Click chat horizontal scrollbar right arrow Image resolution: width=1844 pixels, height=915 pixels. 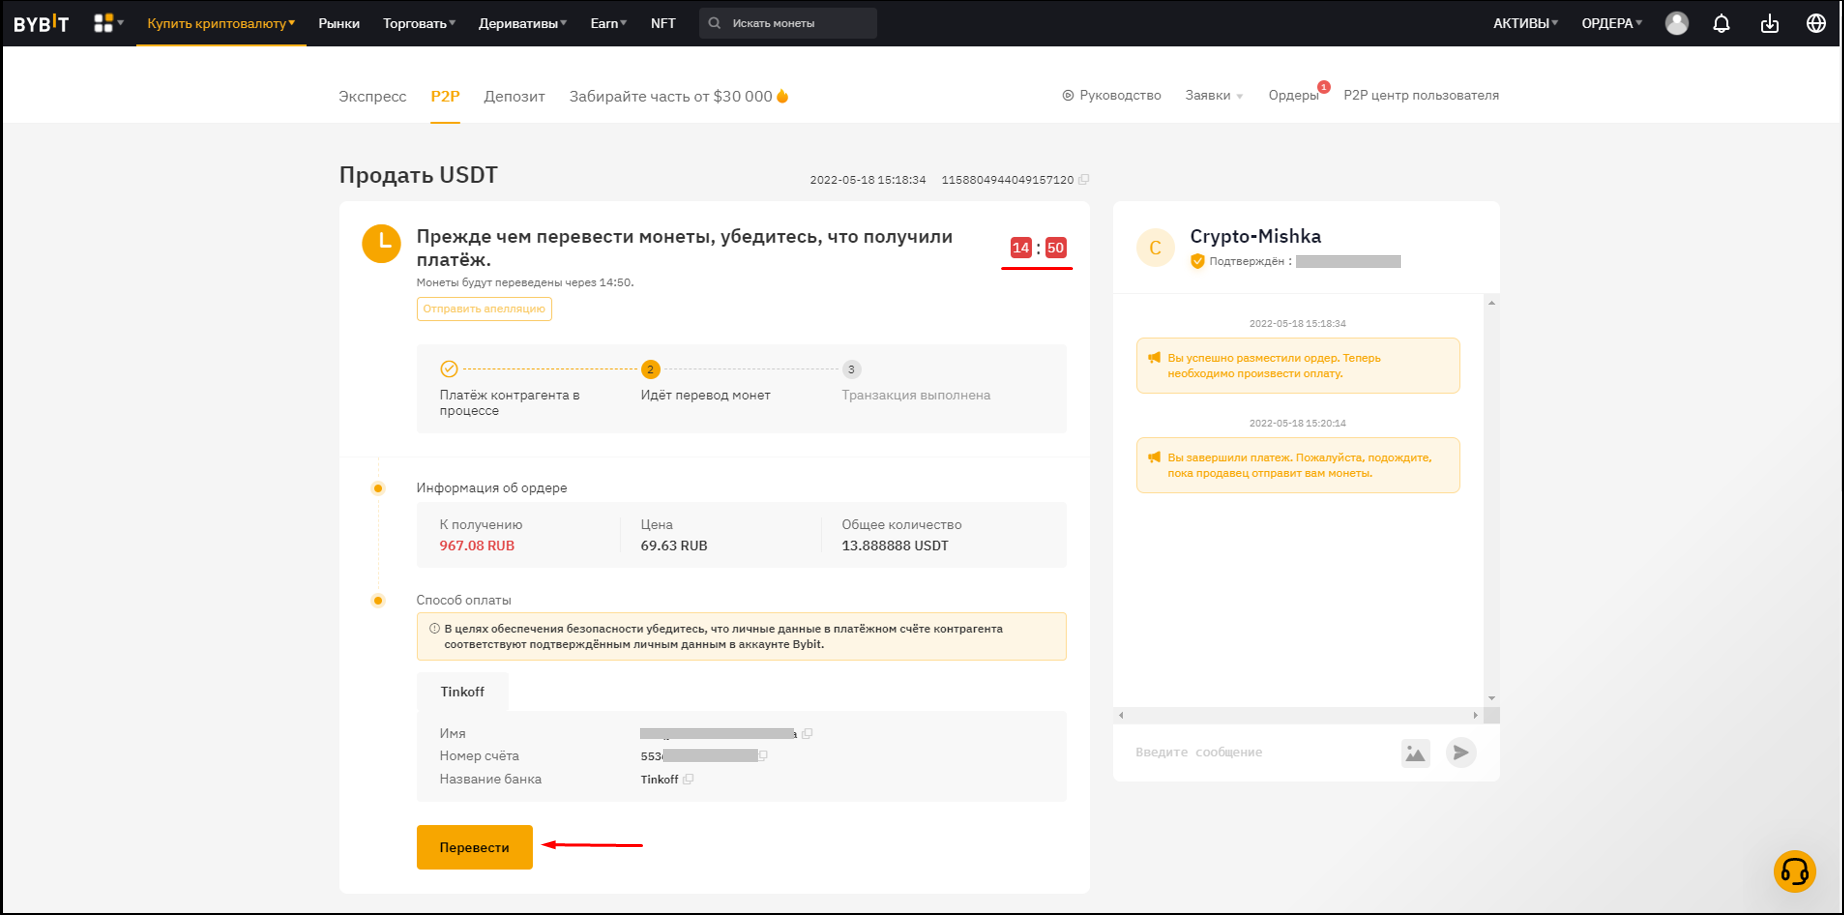click(x=1475, y=715)
